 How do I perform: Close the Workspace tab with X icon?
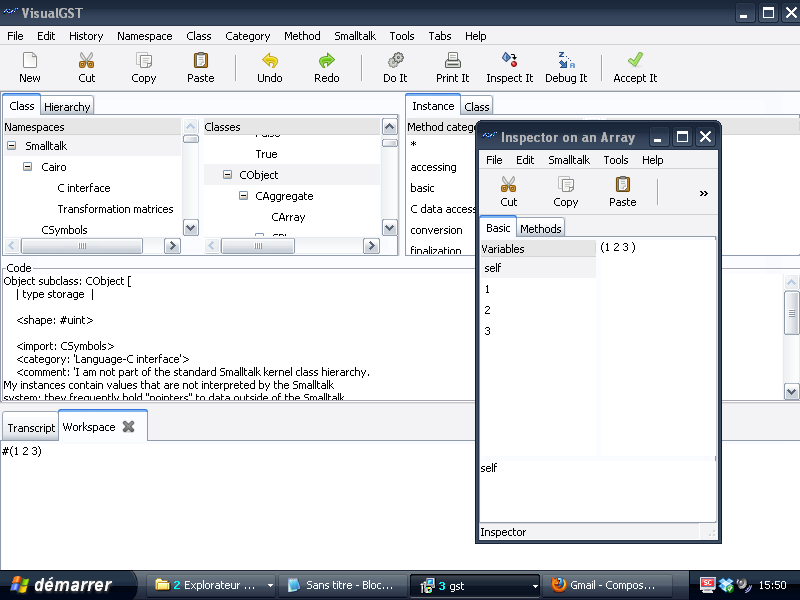(x=129, y=427)
